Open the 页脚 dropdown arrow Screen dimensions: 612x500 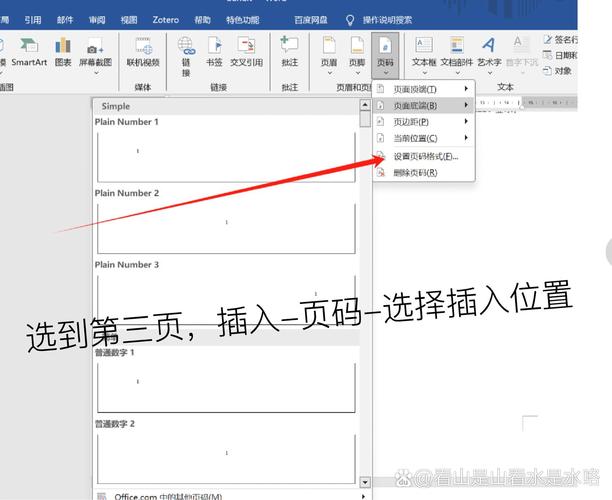point(358,73)
